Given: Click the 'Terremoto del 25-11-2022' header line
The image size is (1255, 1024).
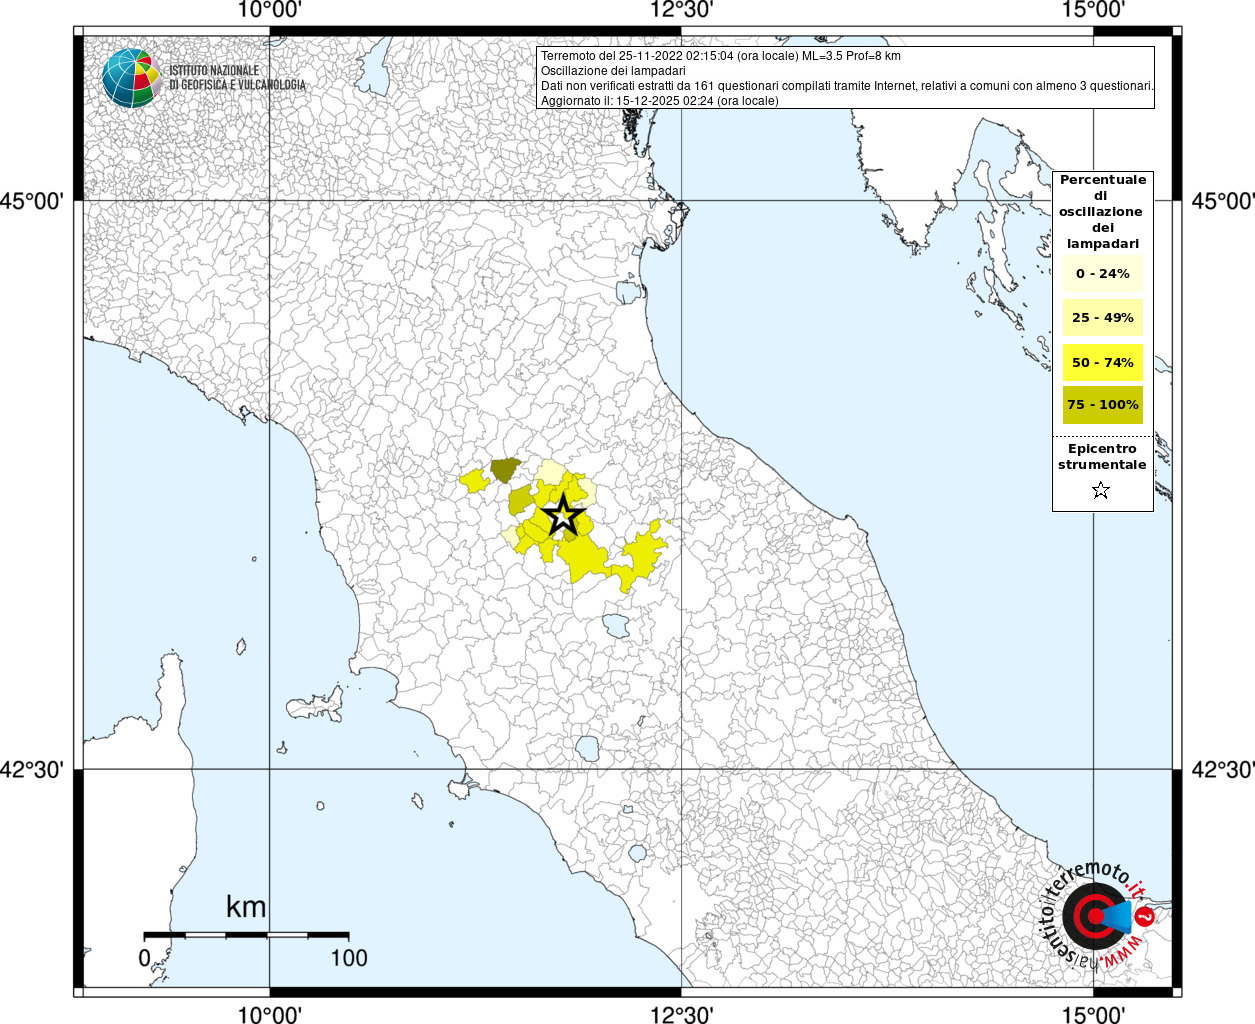Looking at the screenshot, I should tap(721, 56).
